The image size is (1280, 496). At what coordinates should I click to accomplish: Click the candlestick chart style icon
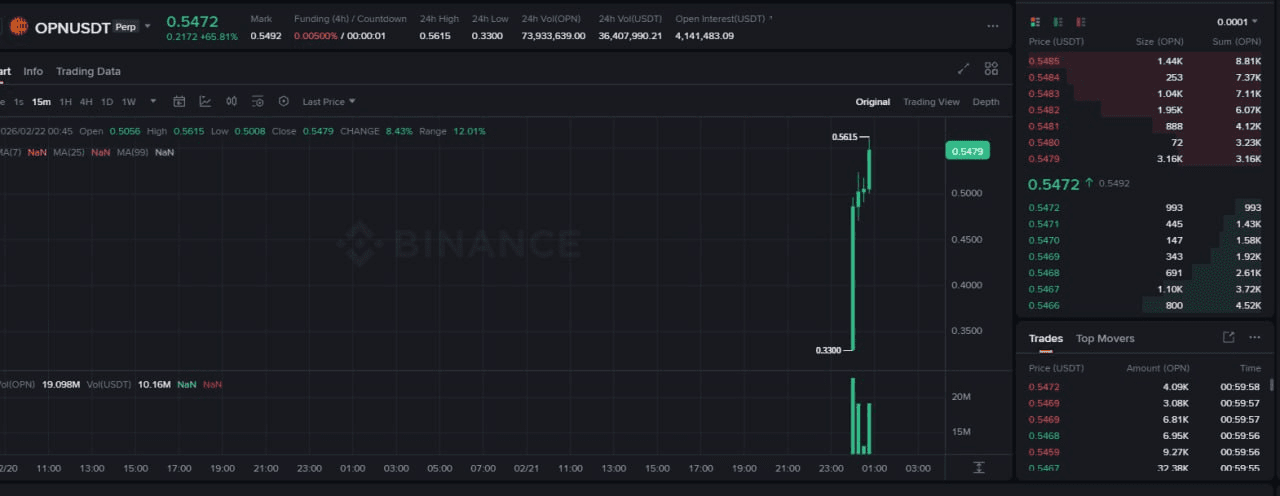(232, 101)
